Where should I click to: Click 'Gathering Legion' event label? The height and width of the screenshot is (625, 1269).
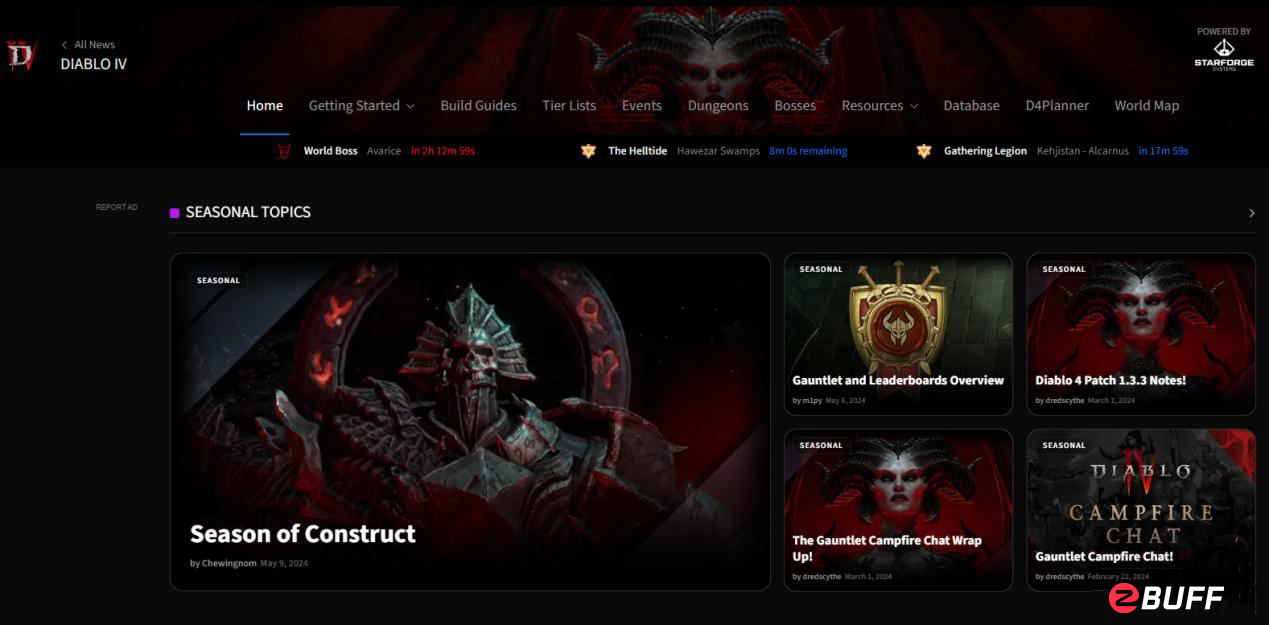point(985,151)
